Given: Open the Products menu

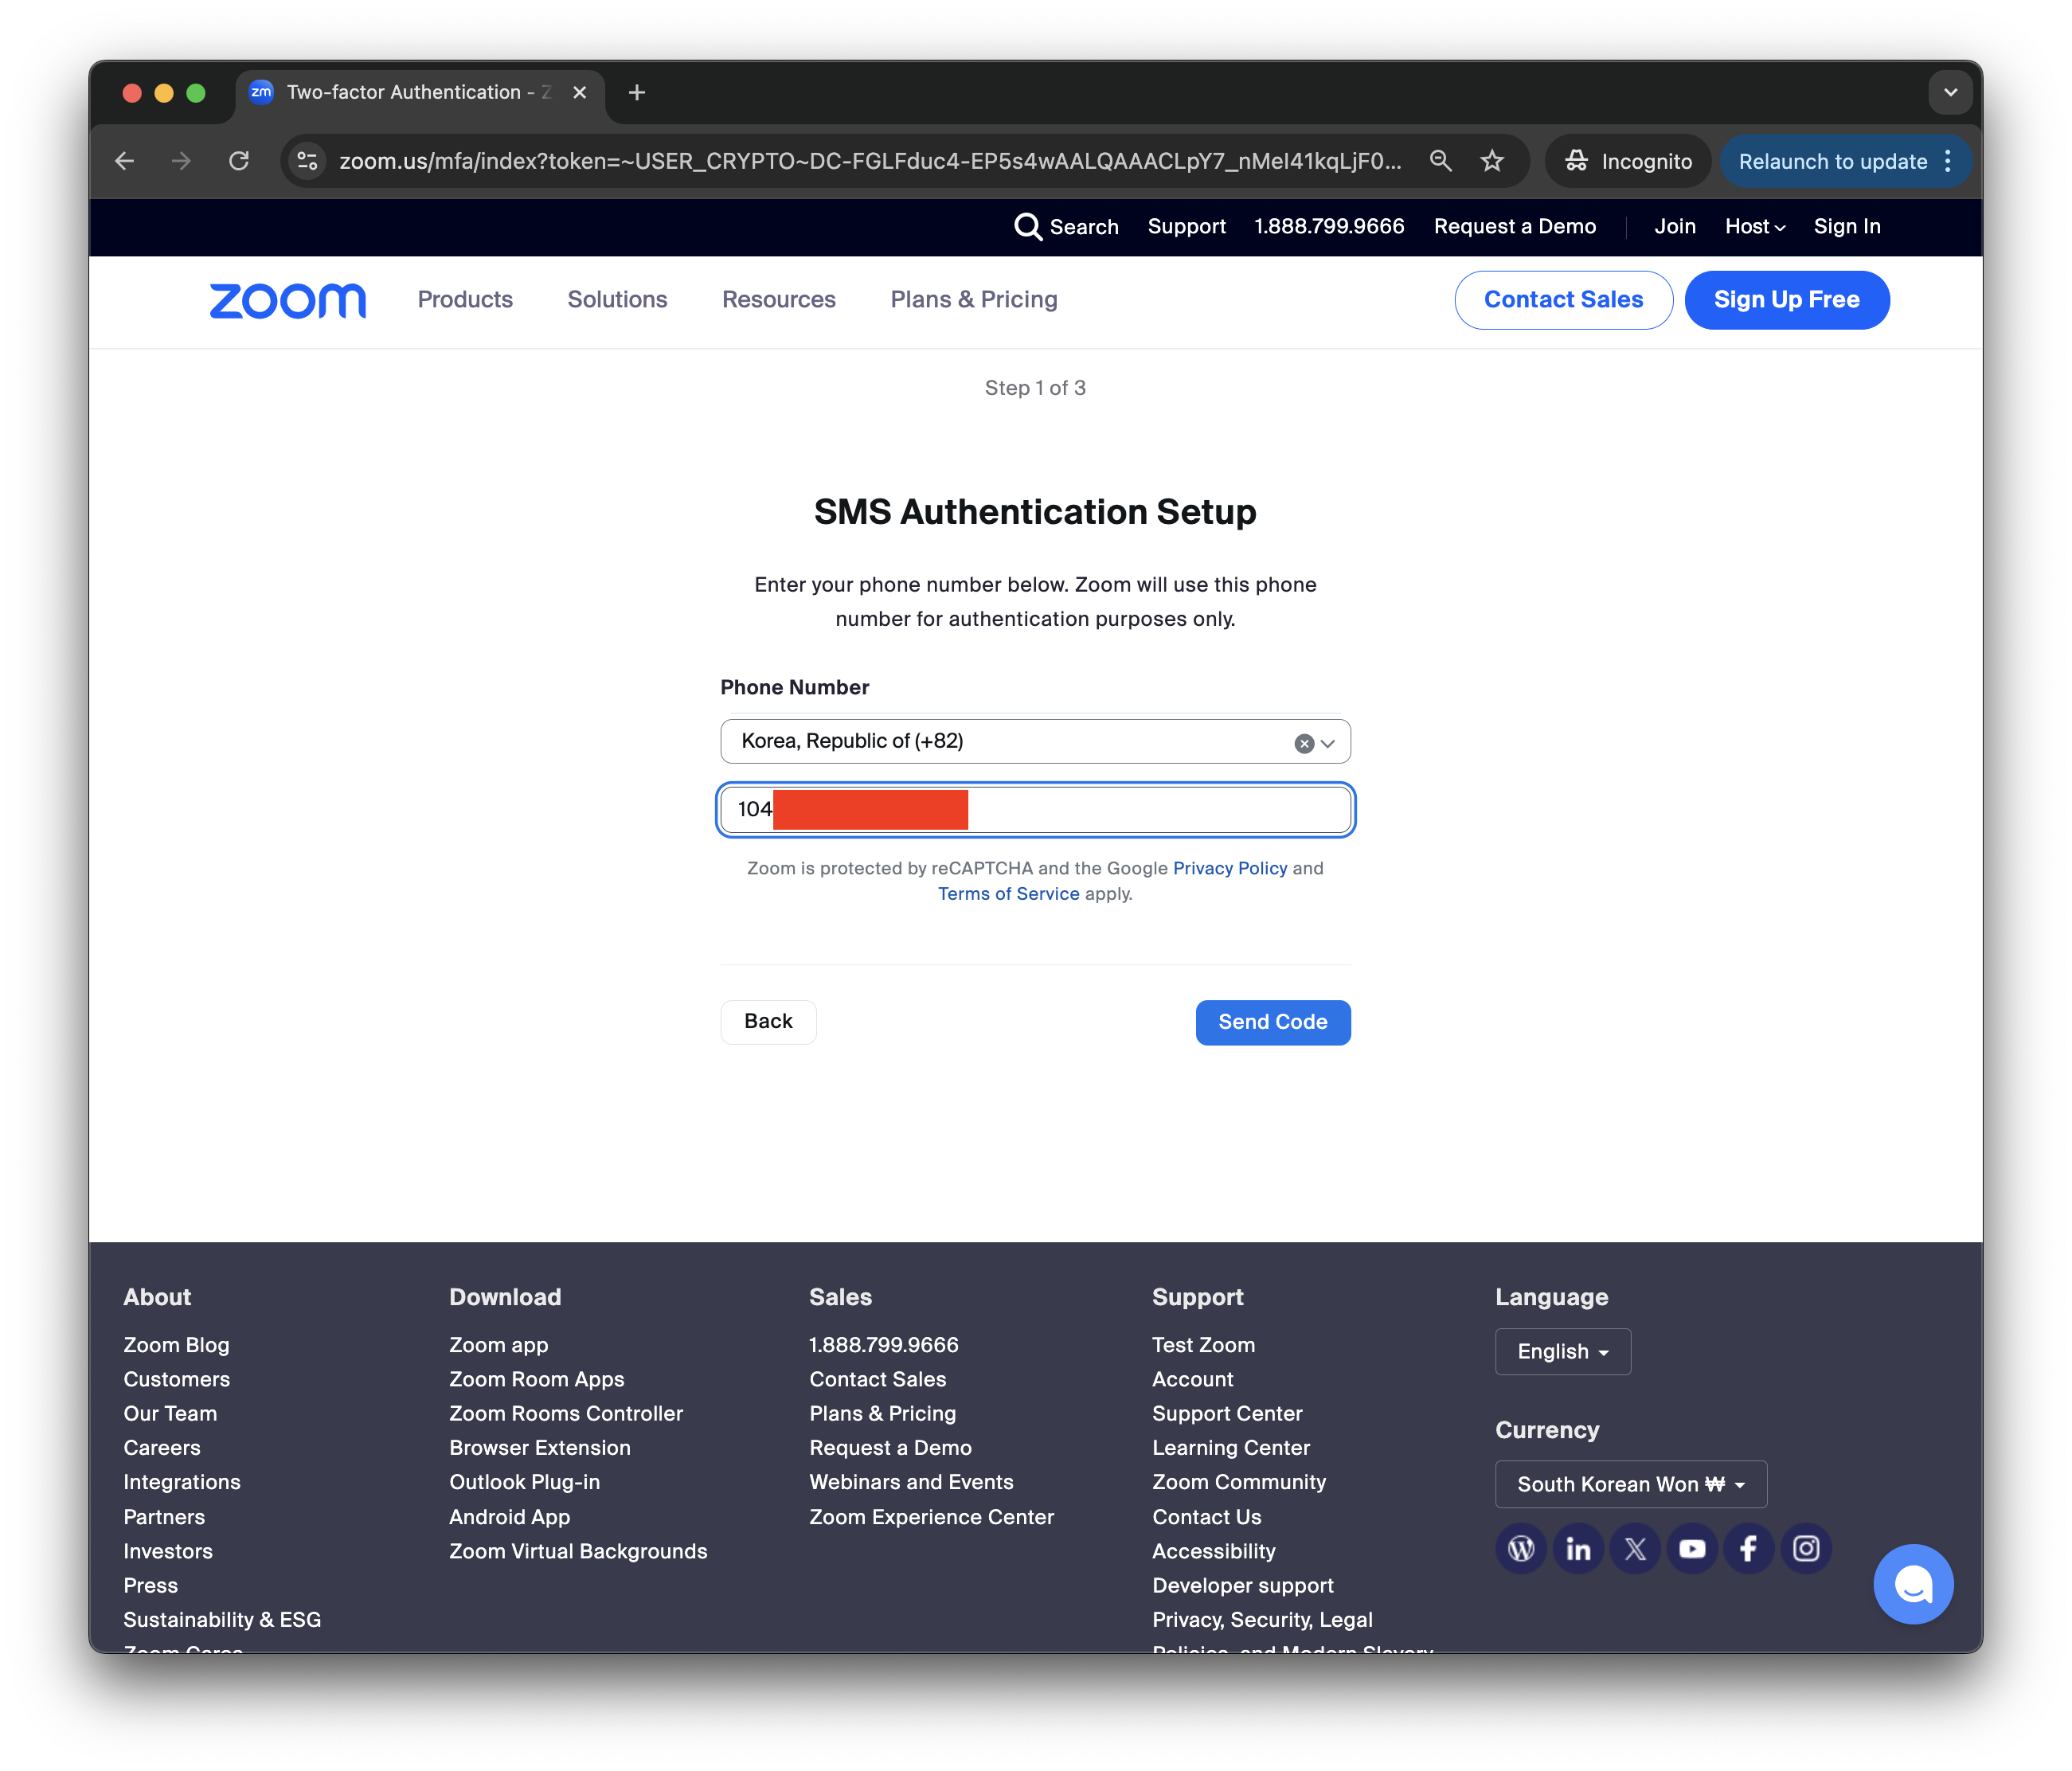Looking at the screenshot, I should pyautogui.click(x=465, y=299).
